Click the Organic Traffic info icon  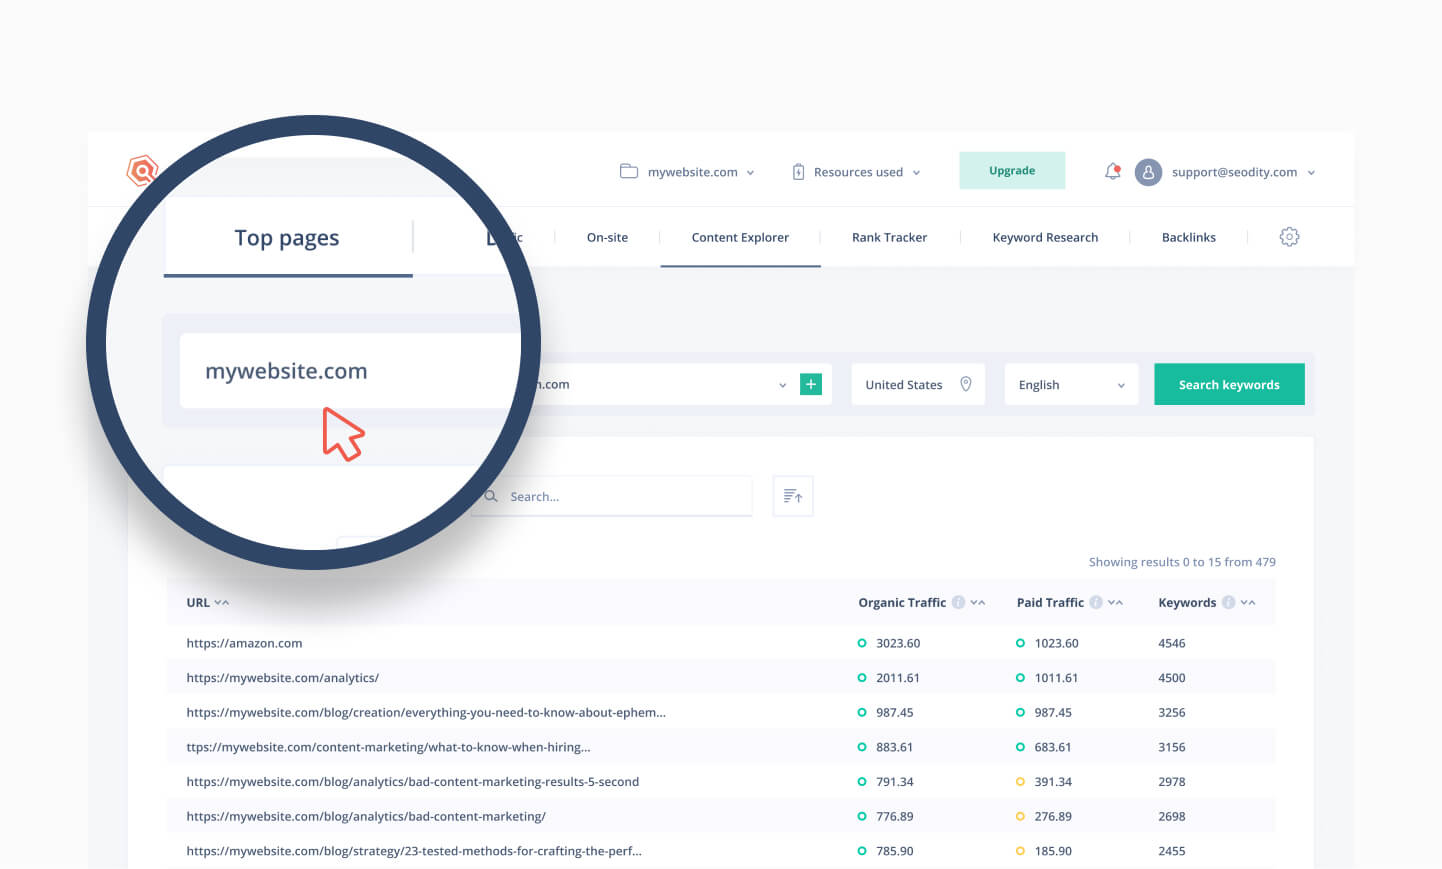958,602
